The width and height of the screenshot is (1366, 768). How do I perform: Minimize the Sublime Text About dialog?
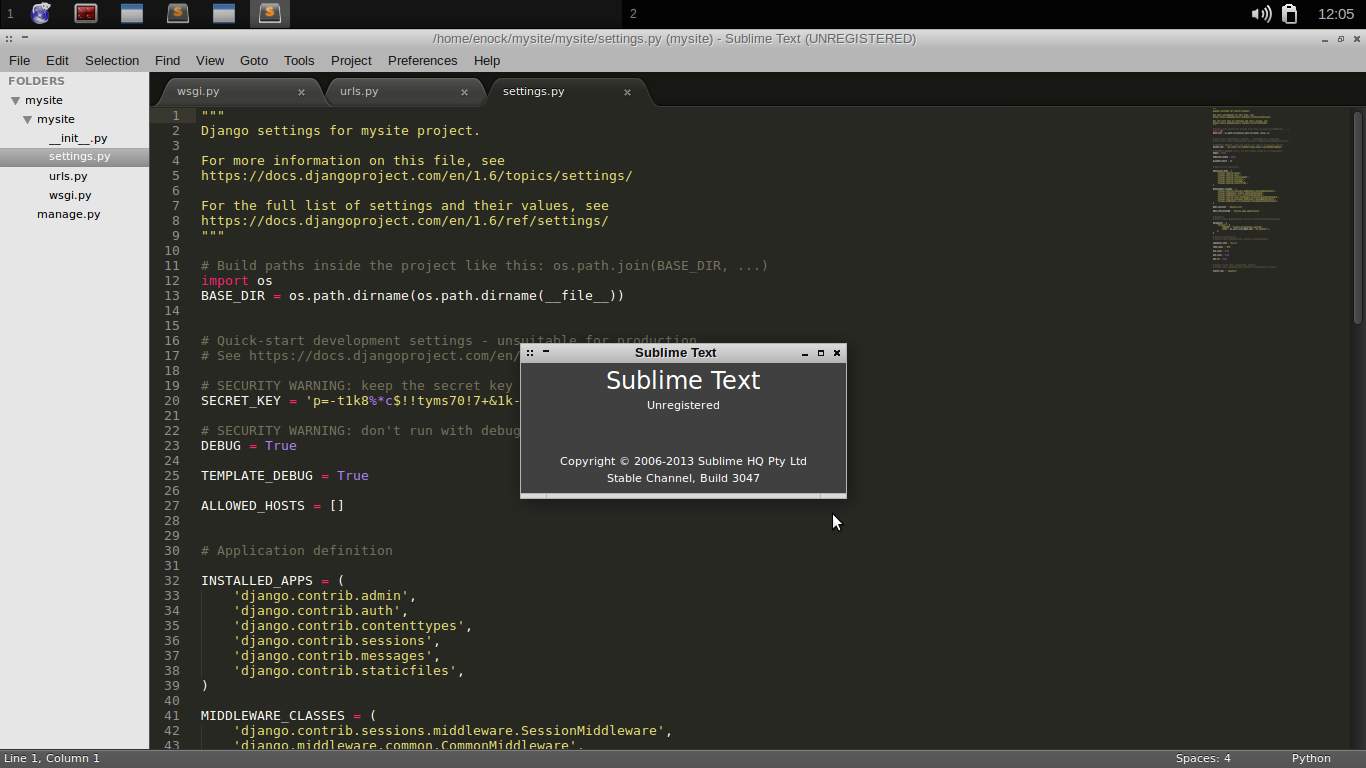tap(805, 353)
